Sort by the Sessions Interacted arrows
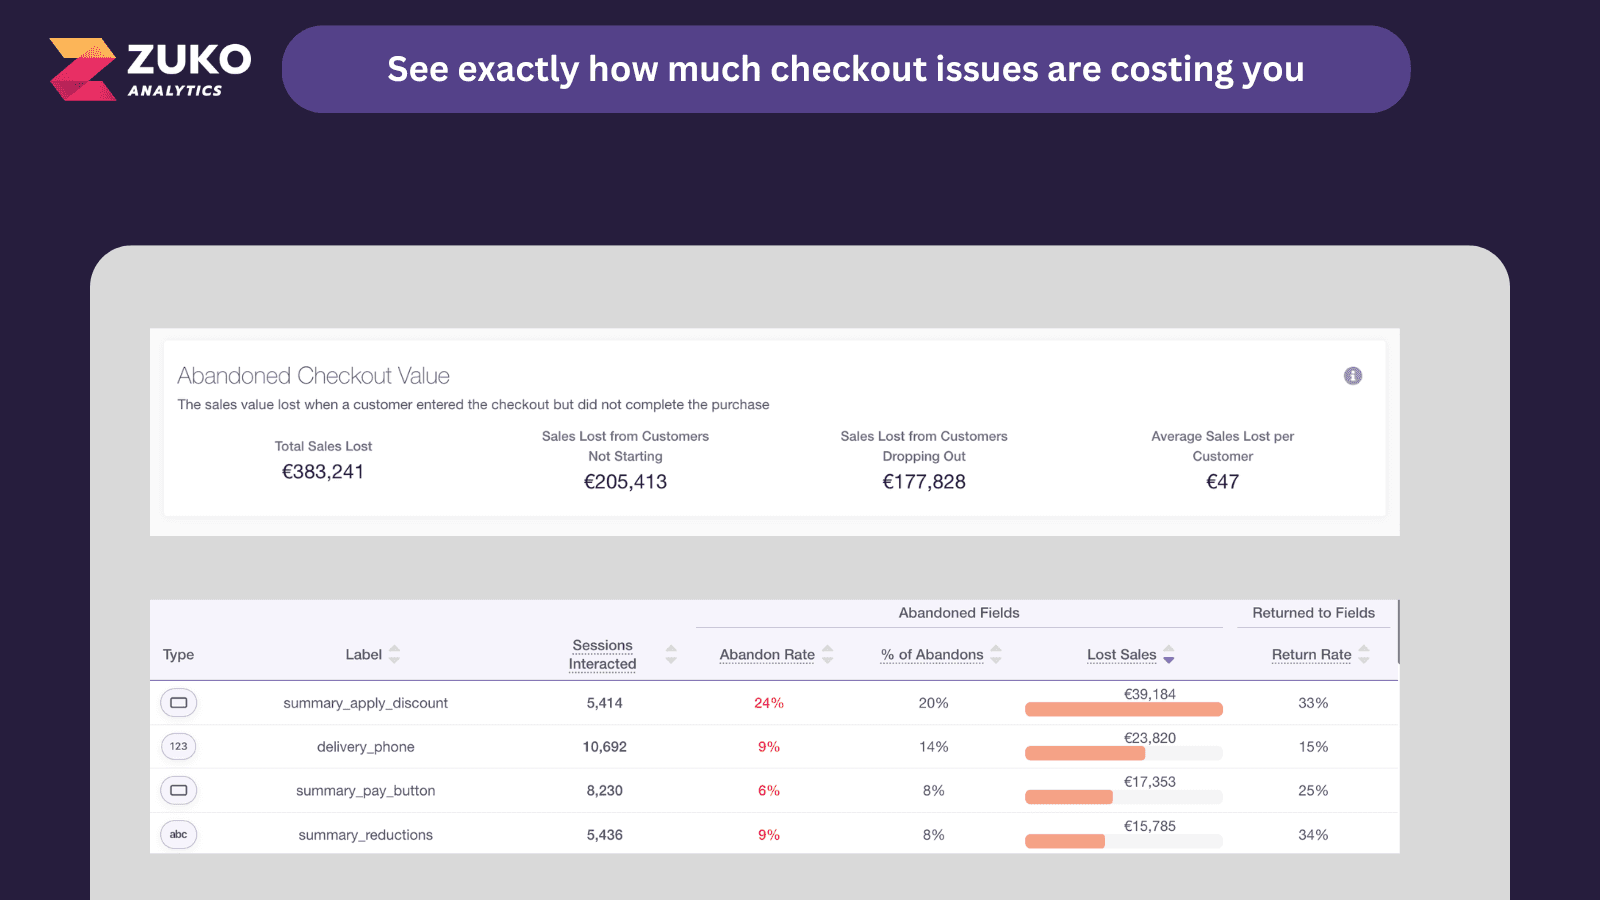 671,654
